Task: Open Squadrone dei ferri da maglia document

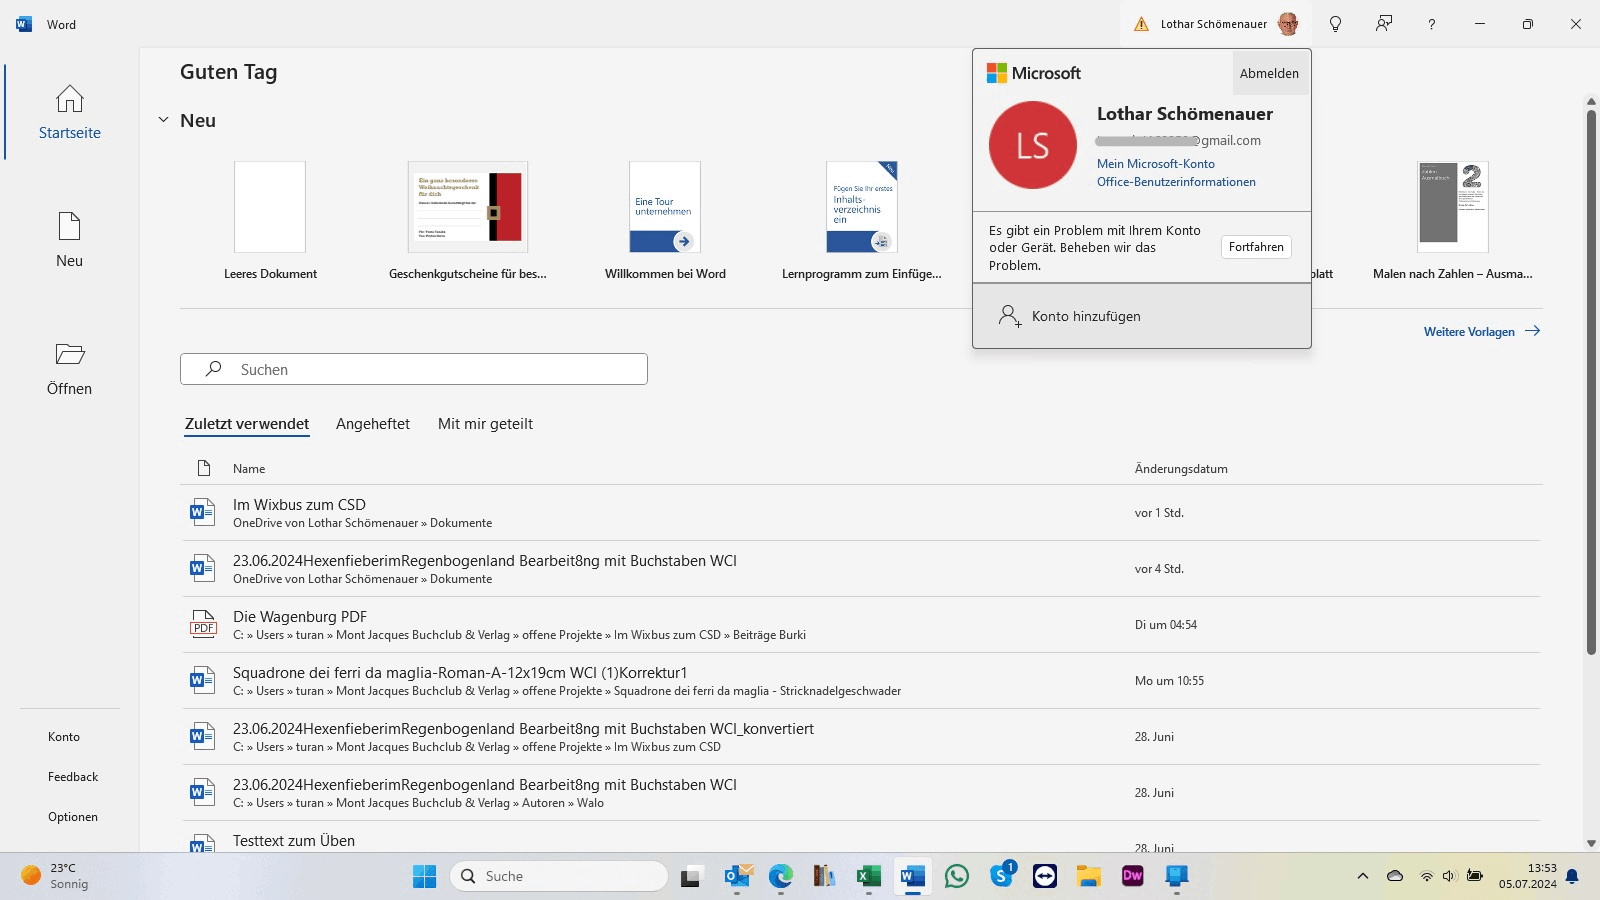Action: click(861, 681)
